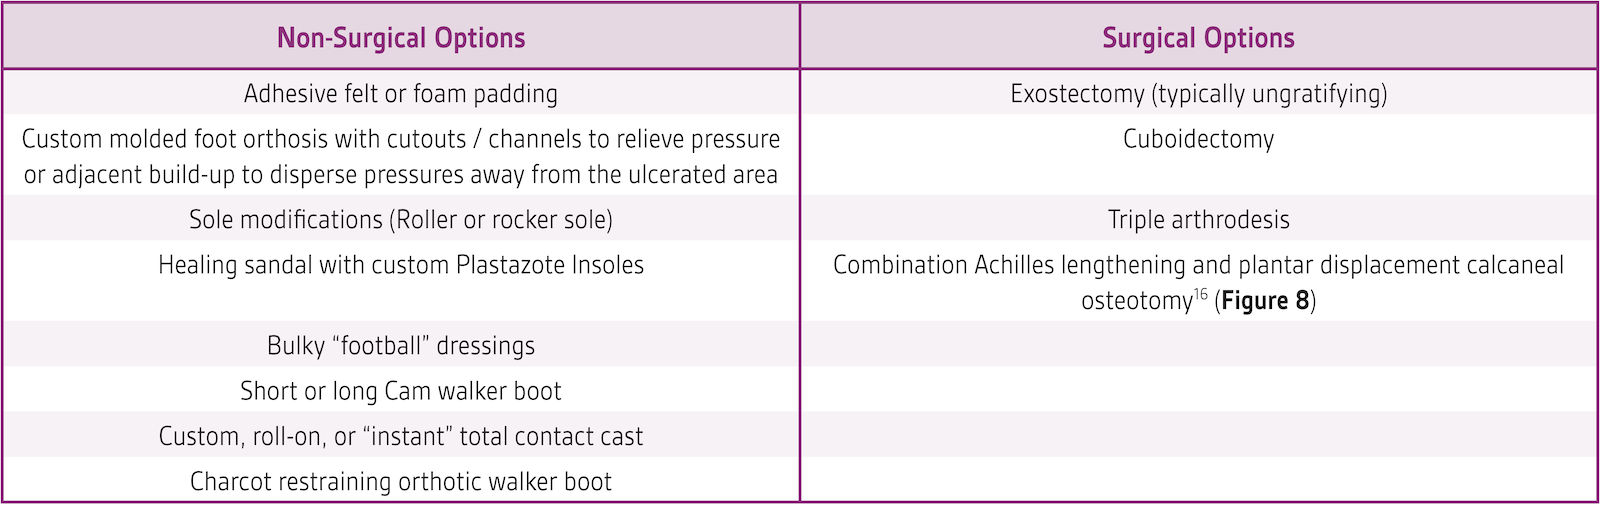Click the Surgical Options column header
1600x505 pixels.
(1198, 38)
